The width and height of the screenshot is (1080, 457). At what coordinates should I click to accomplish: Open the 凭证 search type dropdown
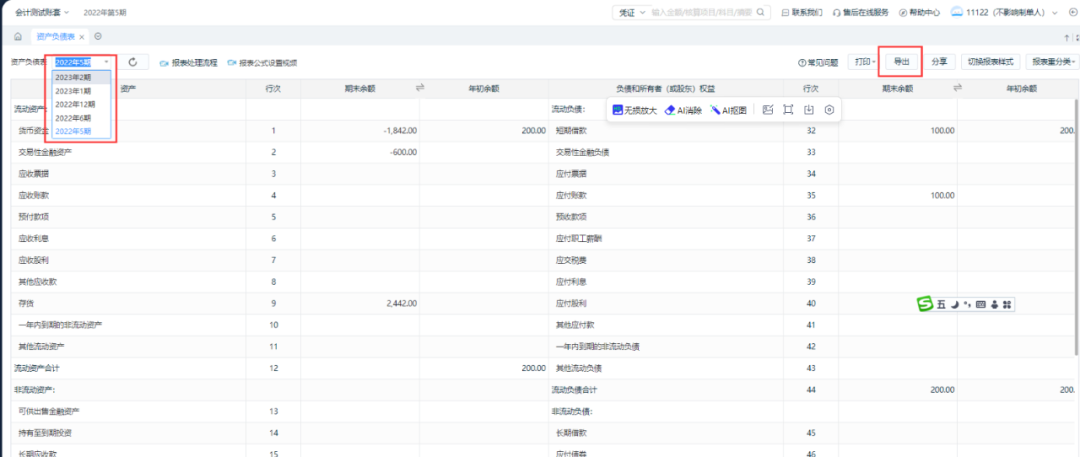[x=631, y=12]
